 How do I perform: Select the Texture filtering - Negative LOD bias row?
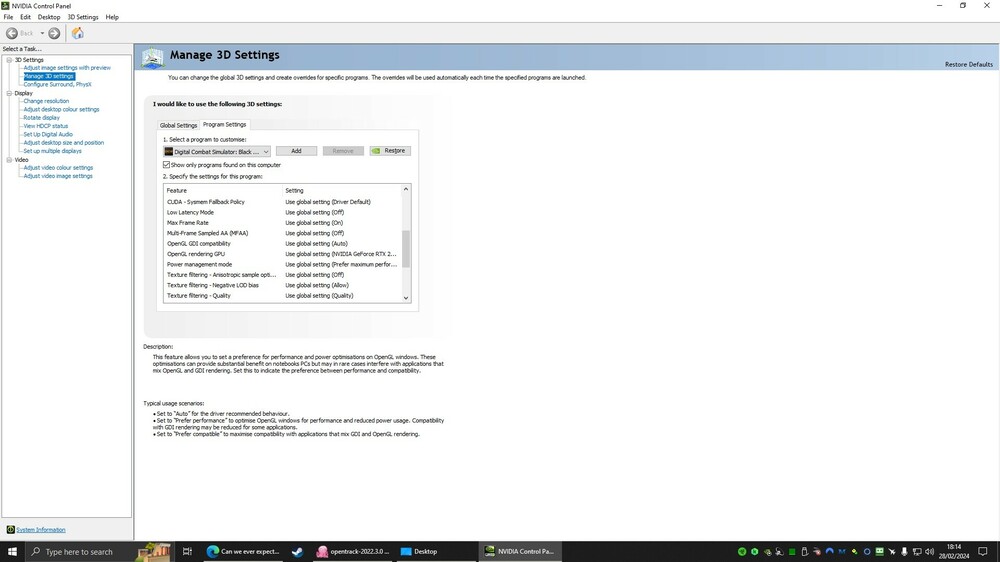tap(283, 285)
